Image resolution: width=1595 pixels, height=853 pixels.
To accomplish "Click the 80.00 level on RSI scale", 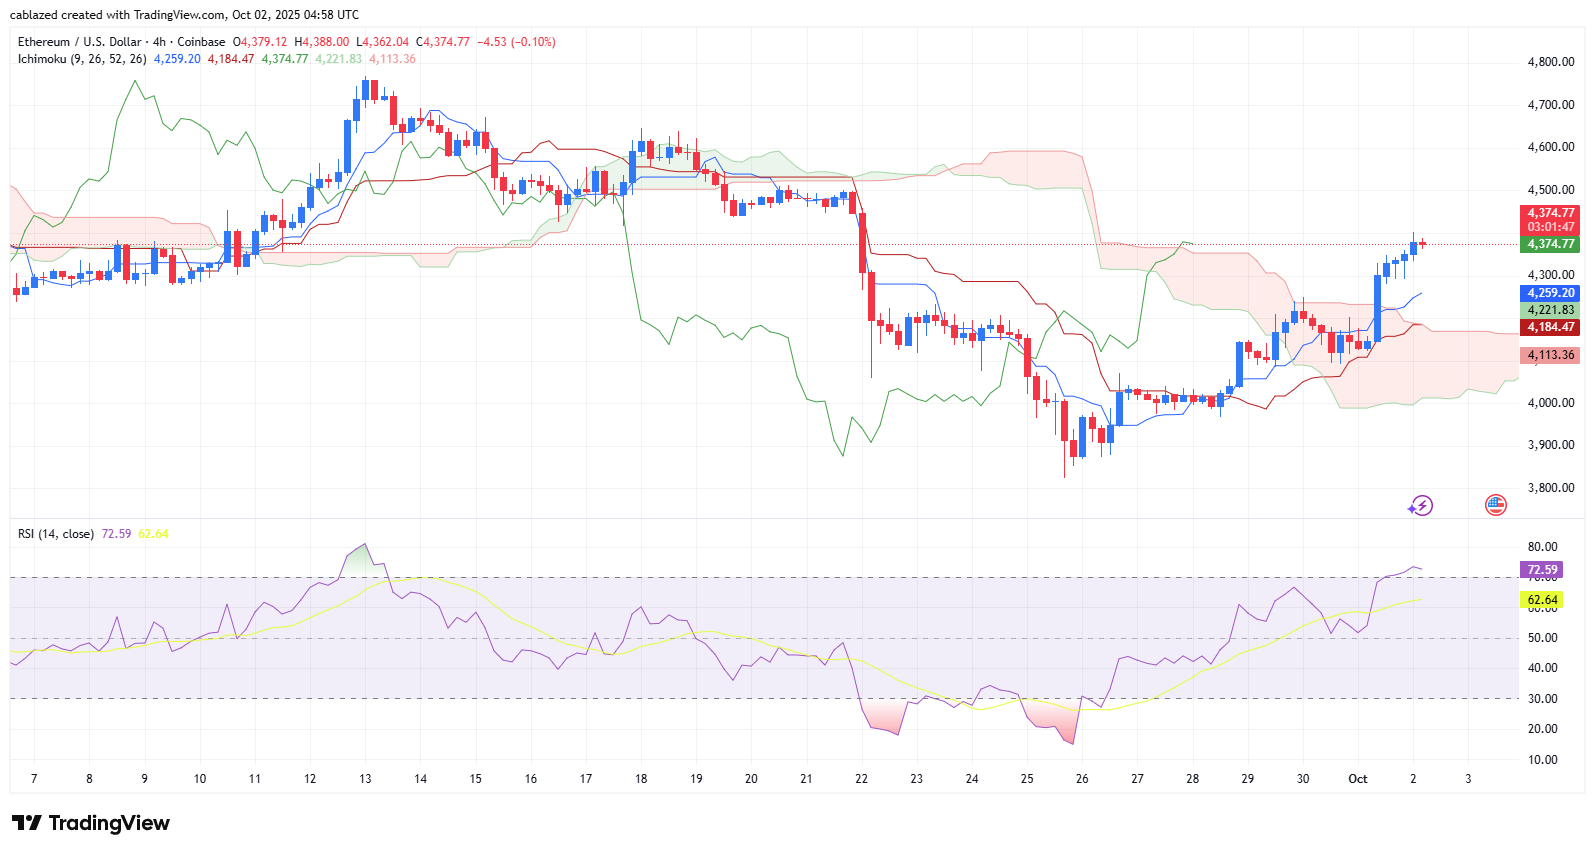I will 1542,547.
